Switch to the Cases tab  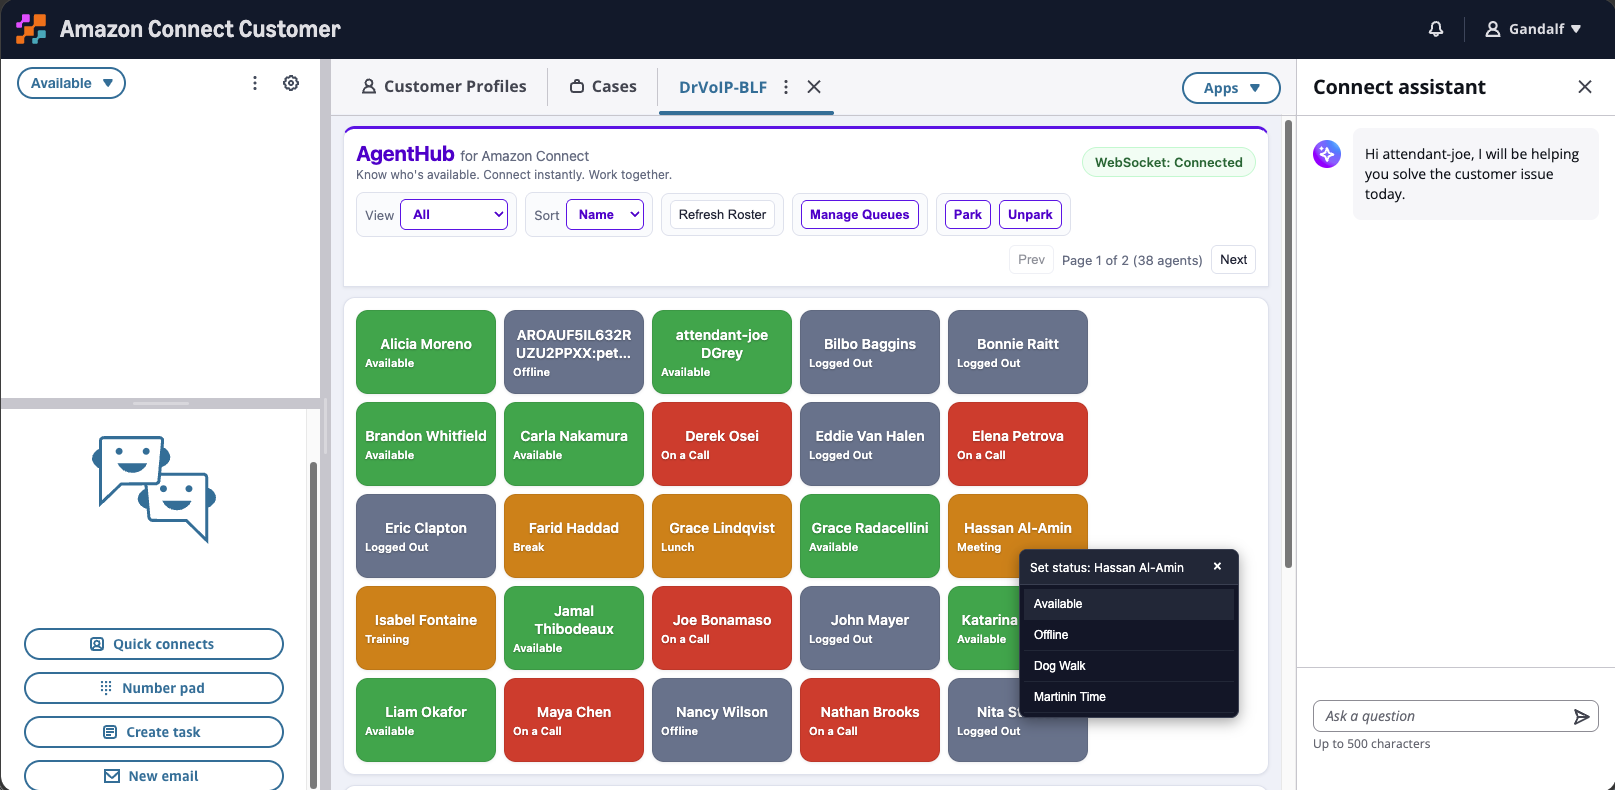coord(603,87)
